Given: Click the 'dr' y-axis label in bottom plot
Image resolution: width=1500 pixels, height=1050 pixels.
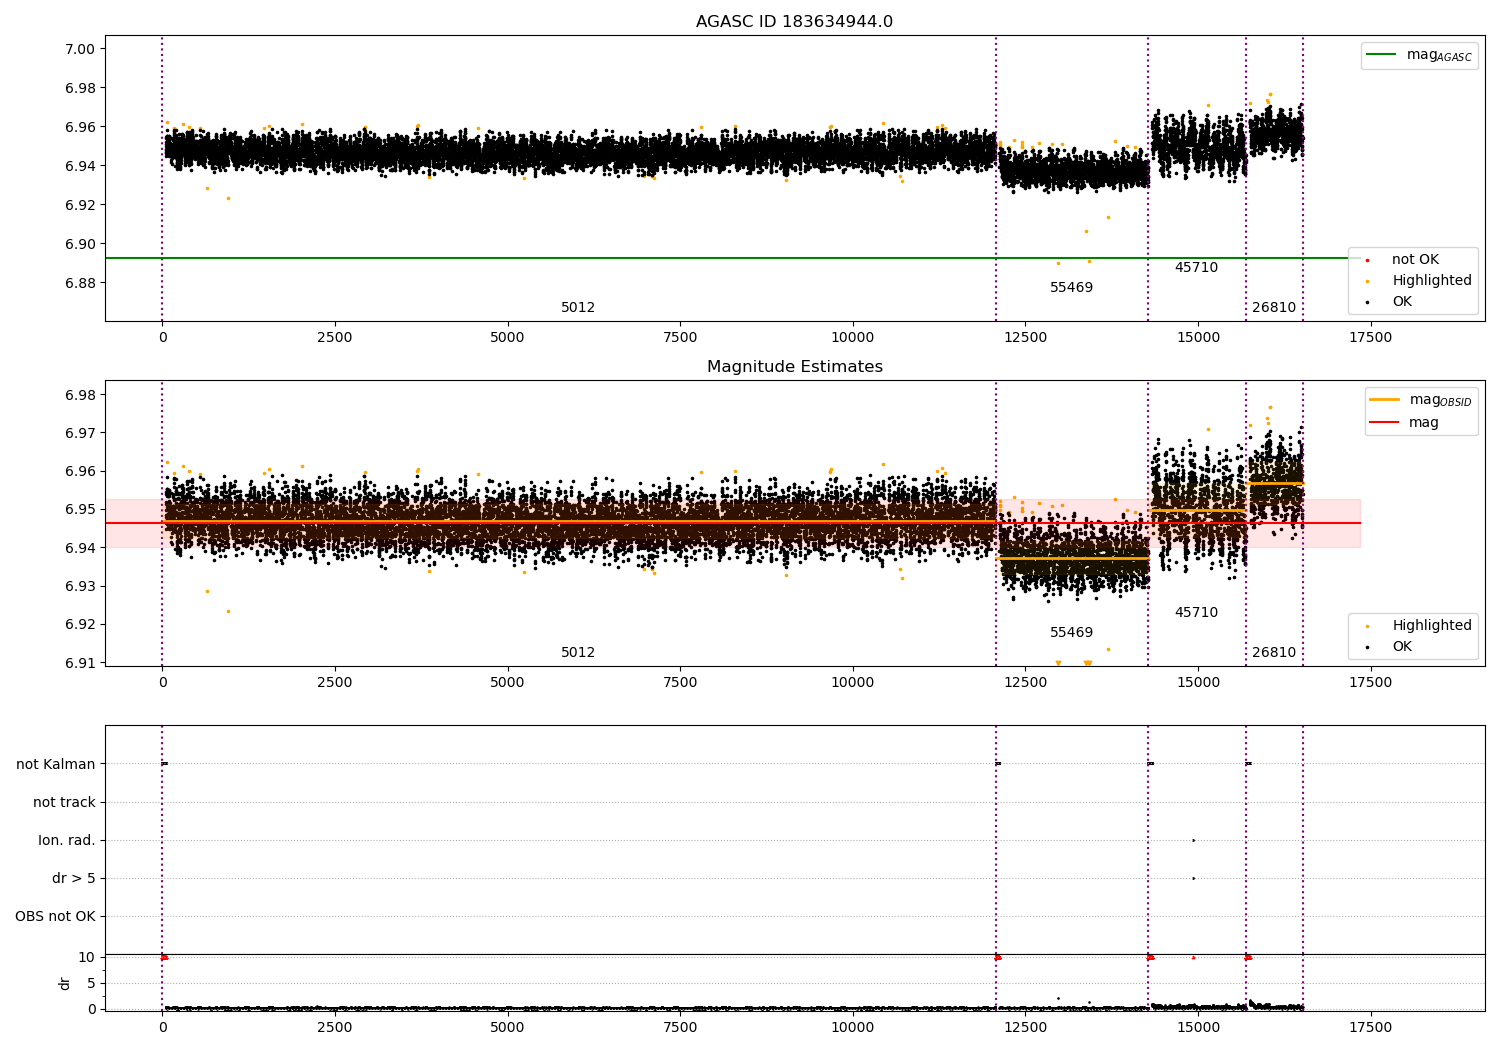Looking at the screenshot, I should click(65, 983).
